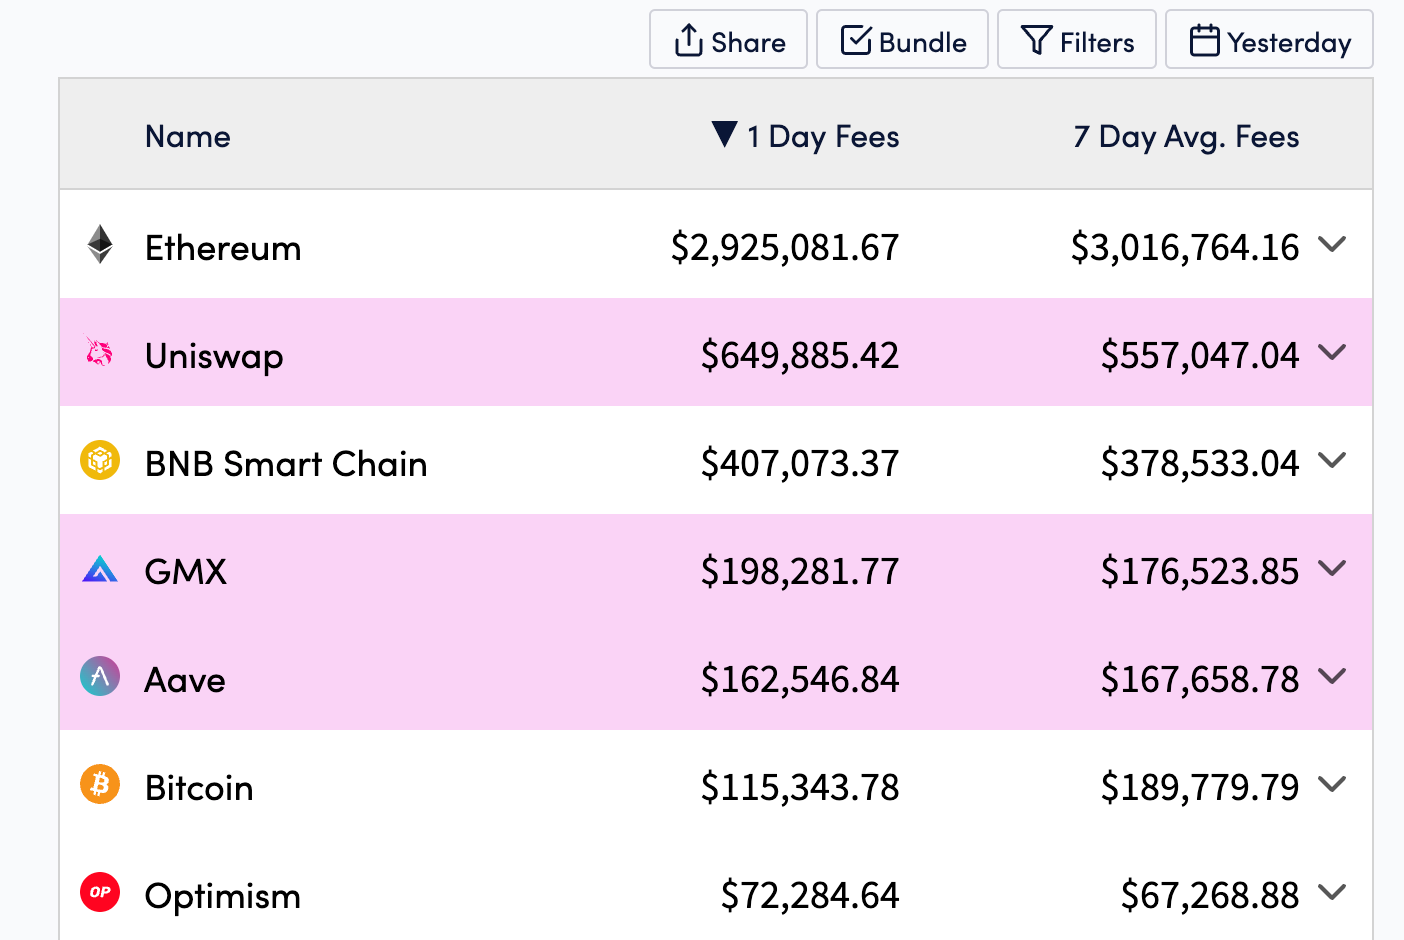Click the $162,546.84 fee value

[x=800, y=679]
